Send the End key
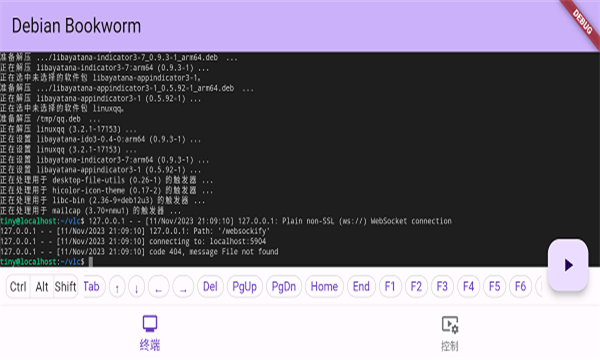 [361, 287]
